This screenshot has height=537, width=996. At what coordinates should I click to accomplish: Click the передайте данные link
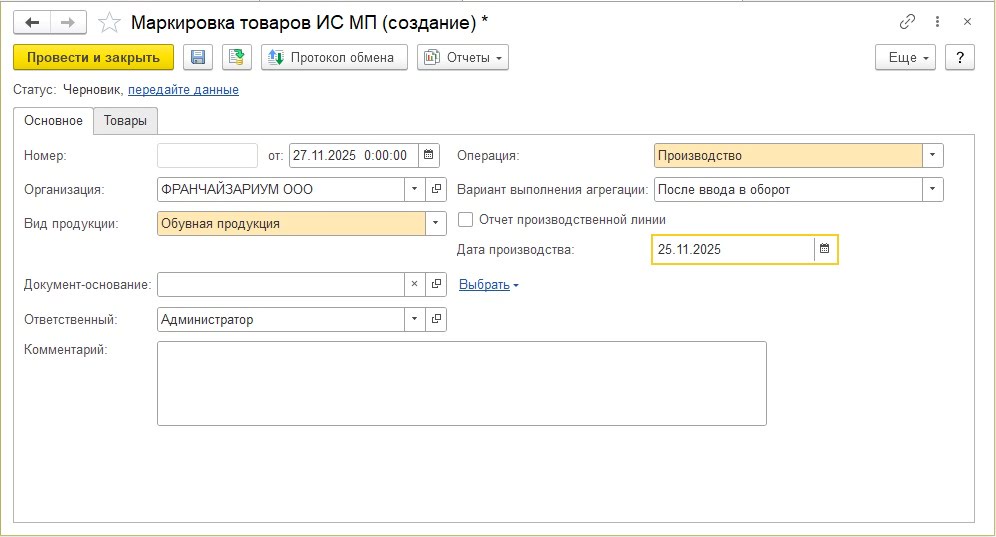point(183,90)
